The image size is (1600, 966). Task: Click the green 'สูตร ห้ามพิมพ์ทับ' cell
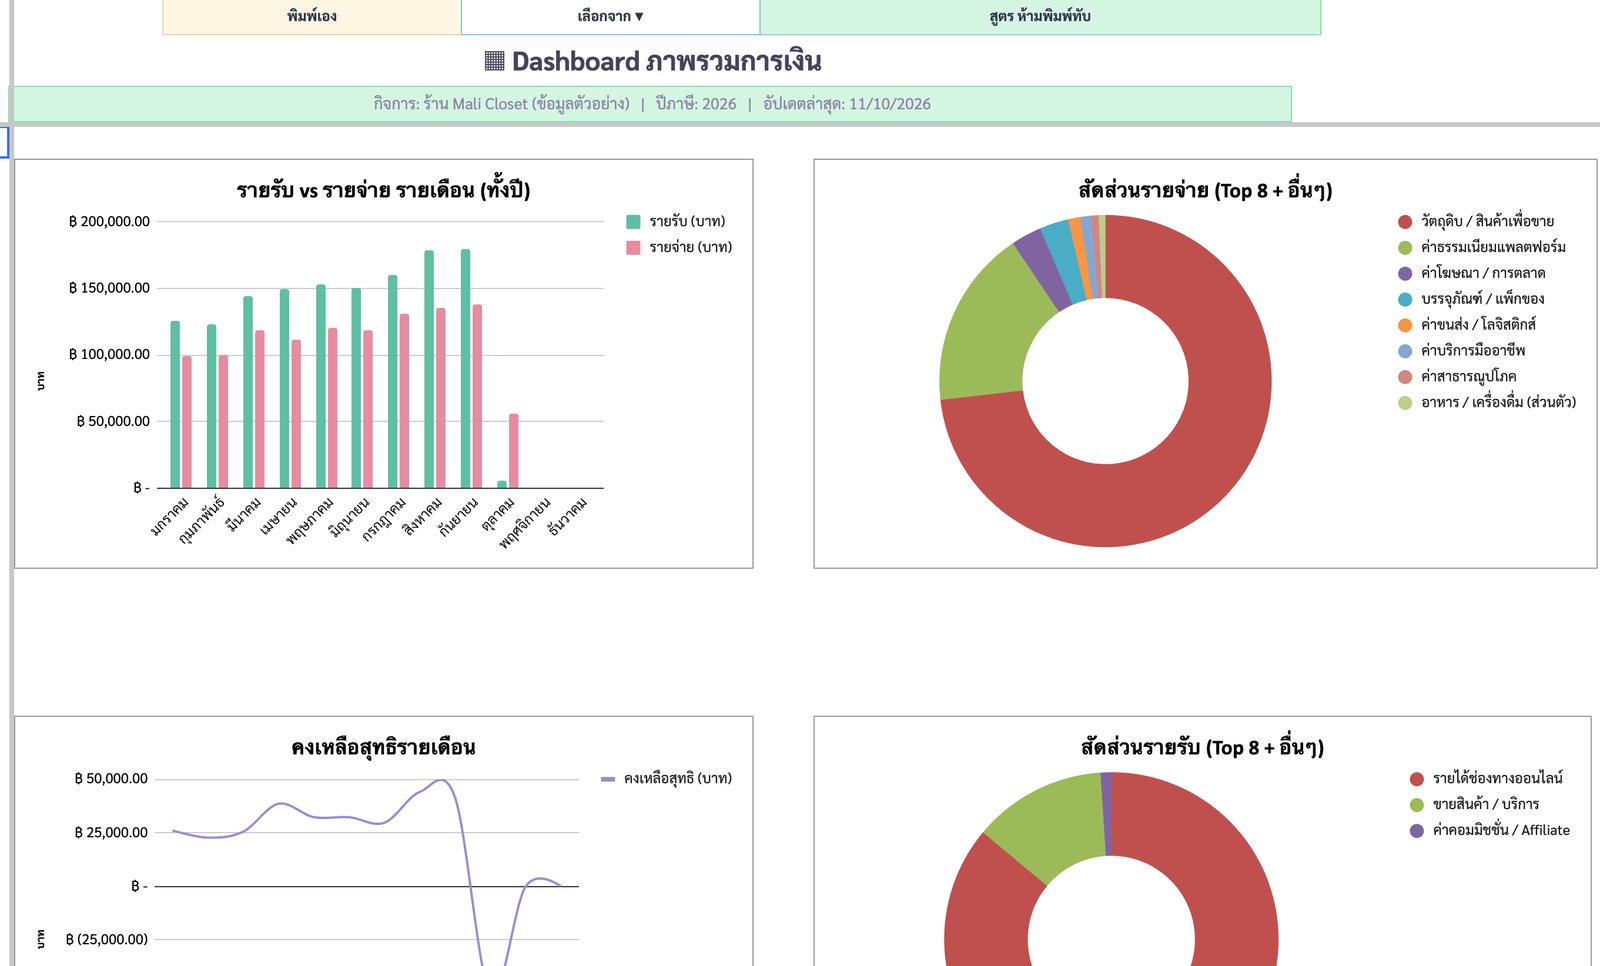pyautogui.click(x=1040, y=17)
